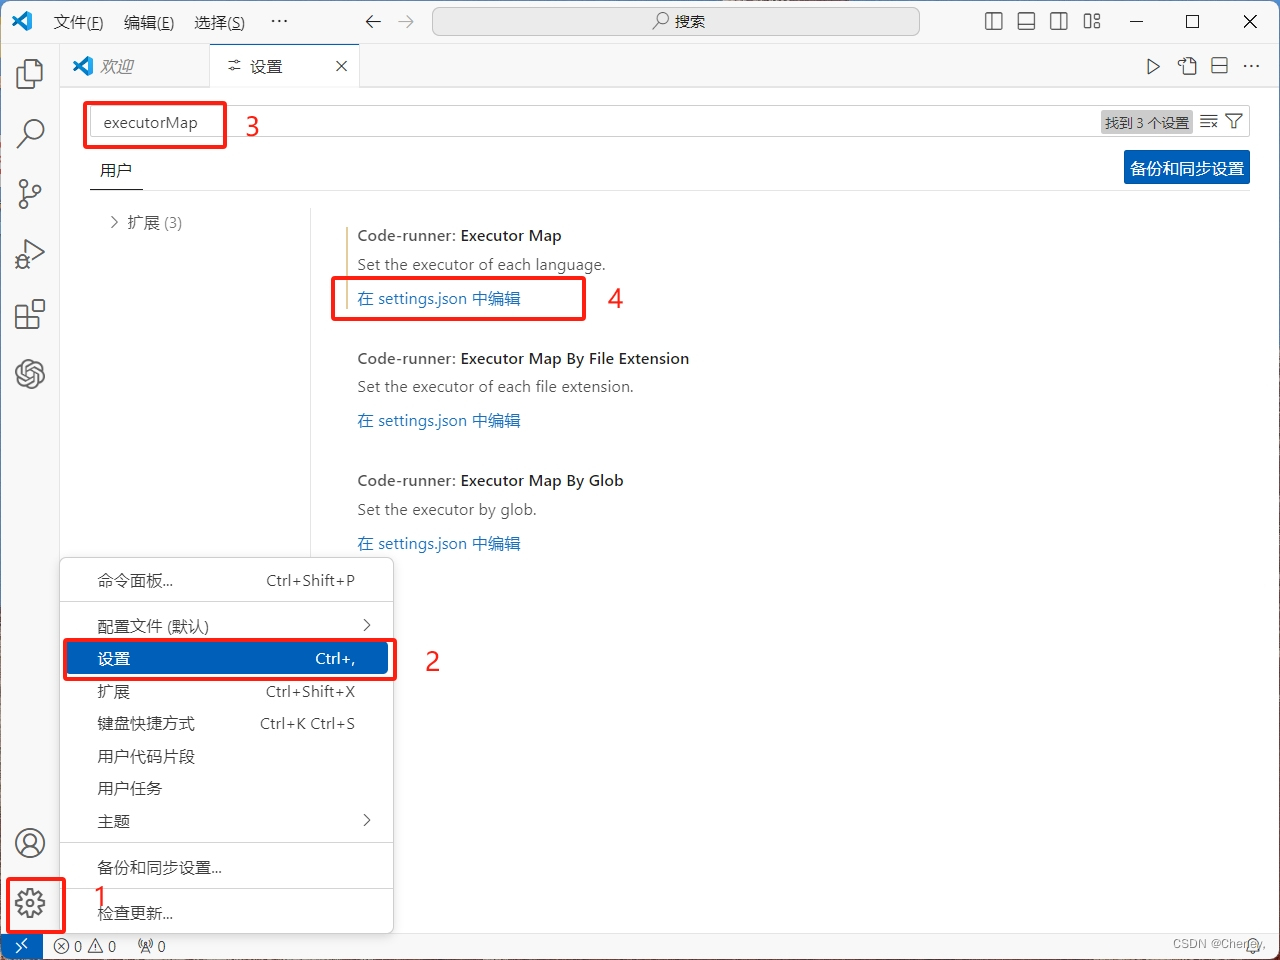Click the Run play icon in editor toolbar

click(x=1153, y=66)
